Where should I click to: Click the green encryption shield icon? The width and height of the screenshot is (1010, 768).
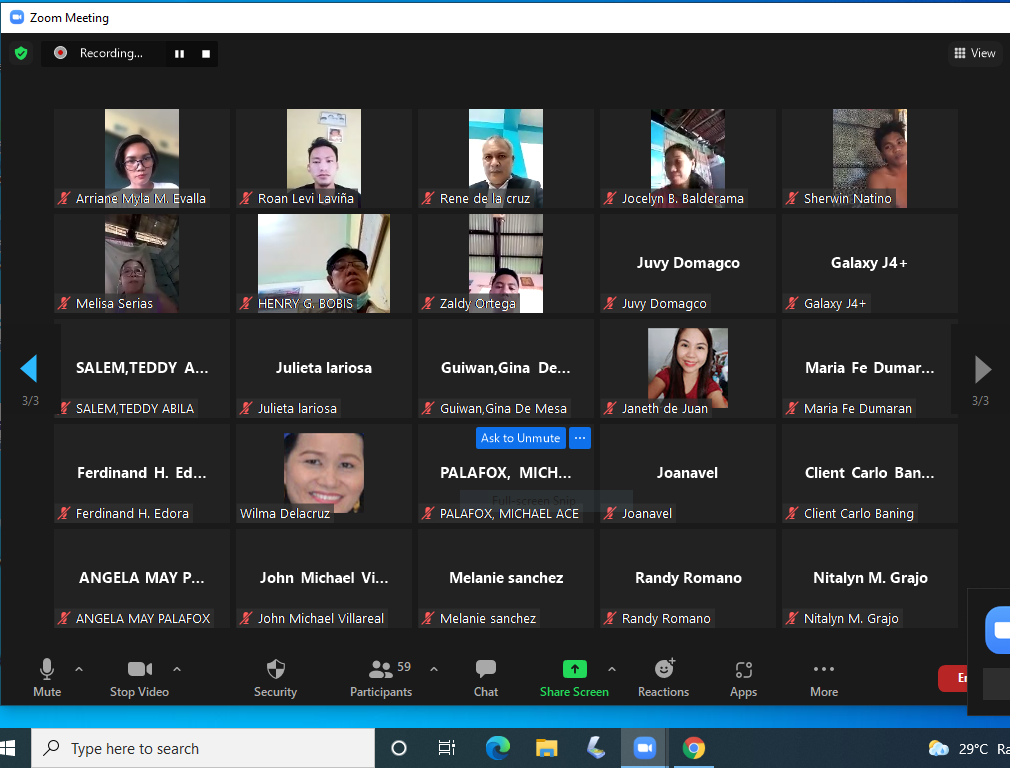click(21, 53)
